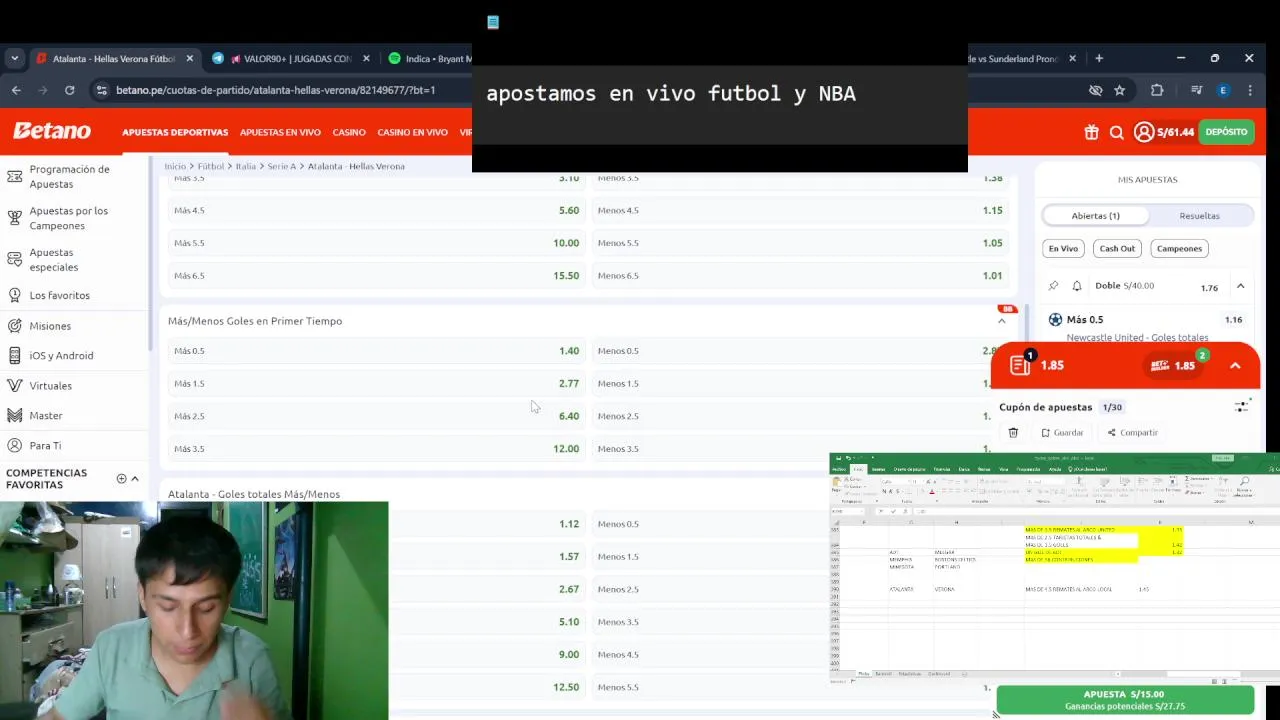This screenshot has height=720, width=1280.
Task: Click the green Depósito button
Action: click(x=1226, y=132)
